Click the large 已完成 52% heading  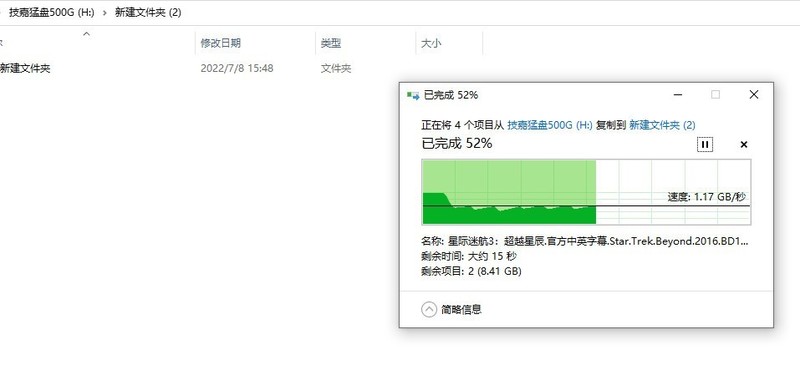click(457, 143)
